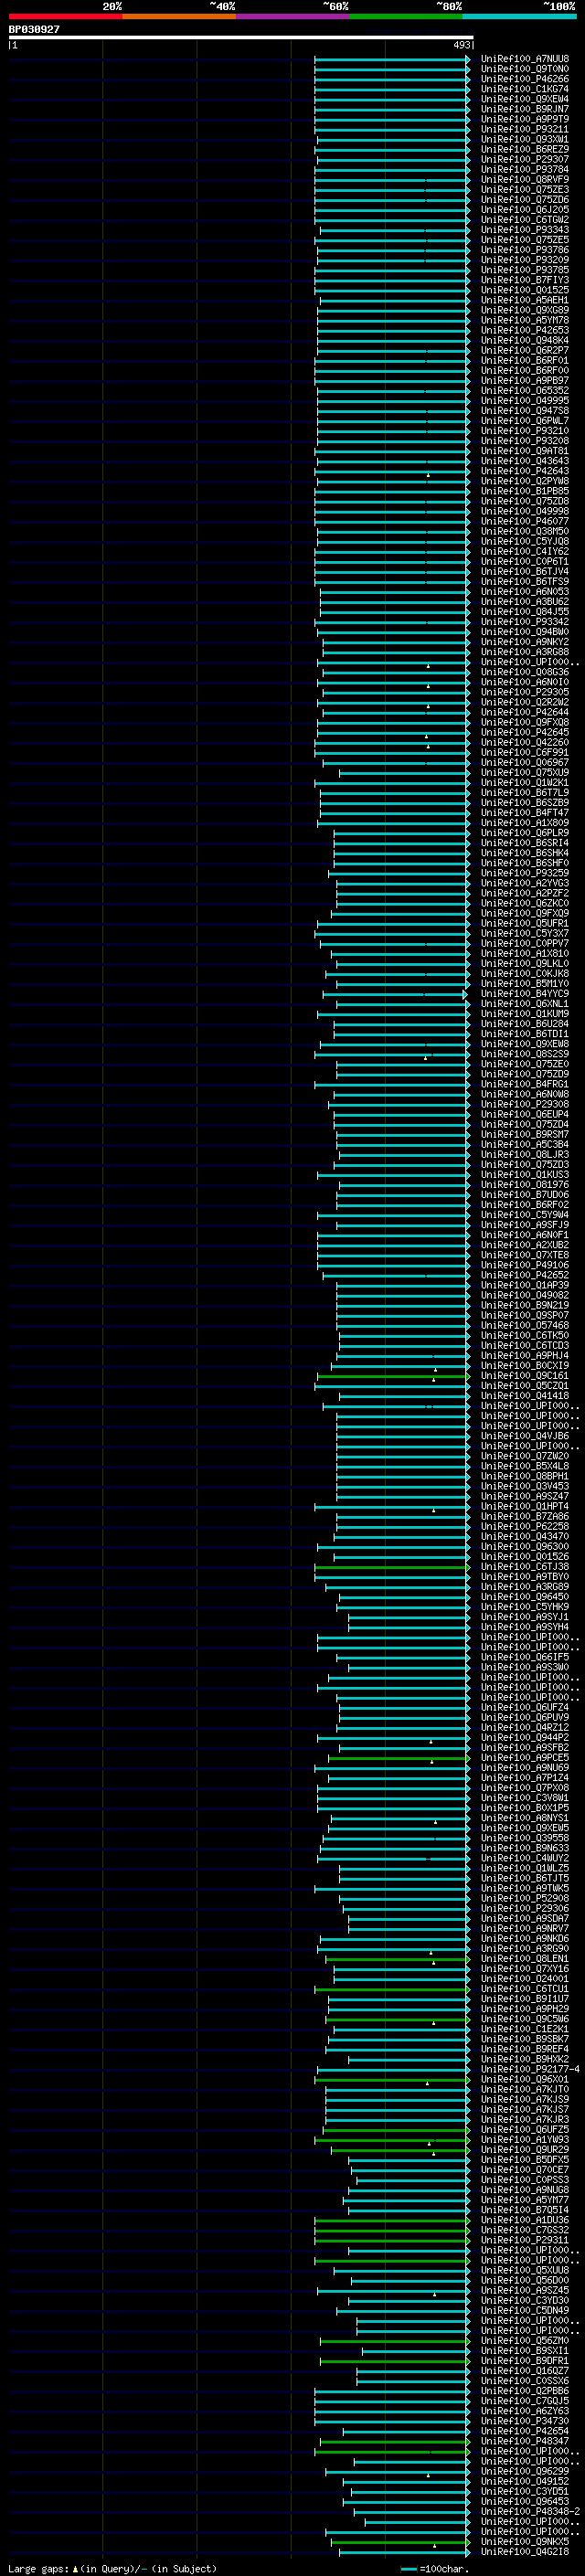Select the UniRef100_Q9XG89 label
Viewport: 585px width, 2576px height.
click(x=525, y=310)
